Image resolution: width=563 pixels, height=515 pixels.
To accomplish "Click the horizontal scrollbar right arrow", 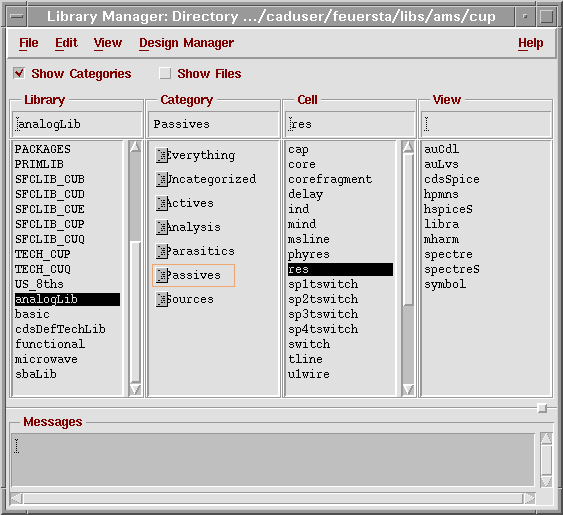I will click(x=530, y=498).
